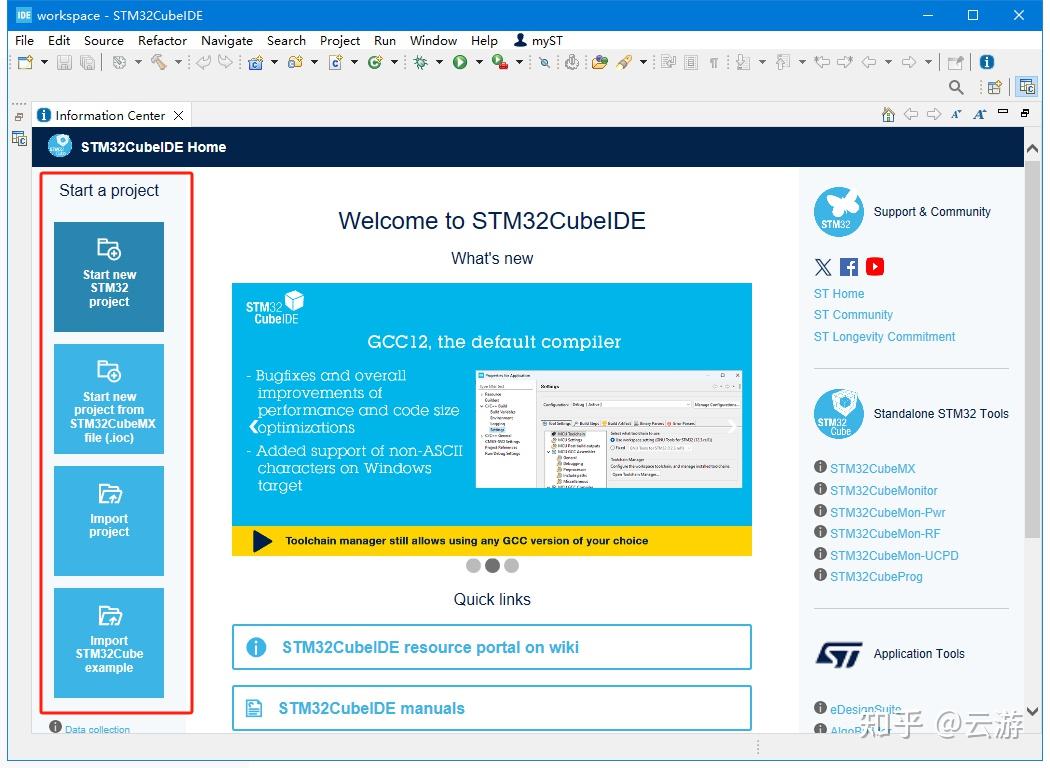Launch a debug session with the bug icon
This screenshot has height=768, width=1050.
tap(420, 62)
